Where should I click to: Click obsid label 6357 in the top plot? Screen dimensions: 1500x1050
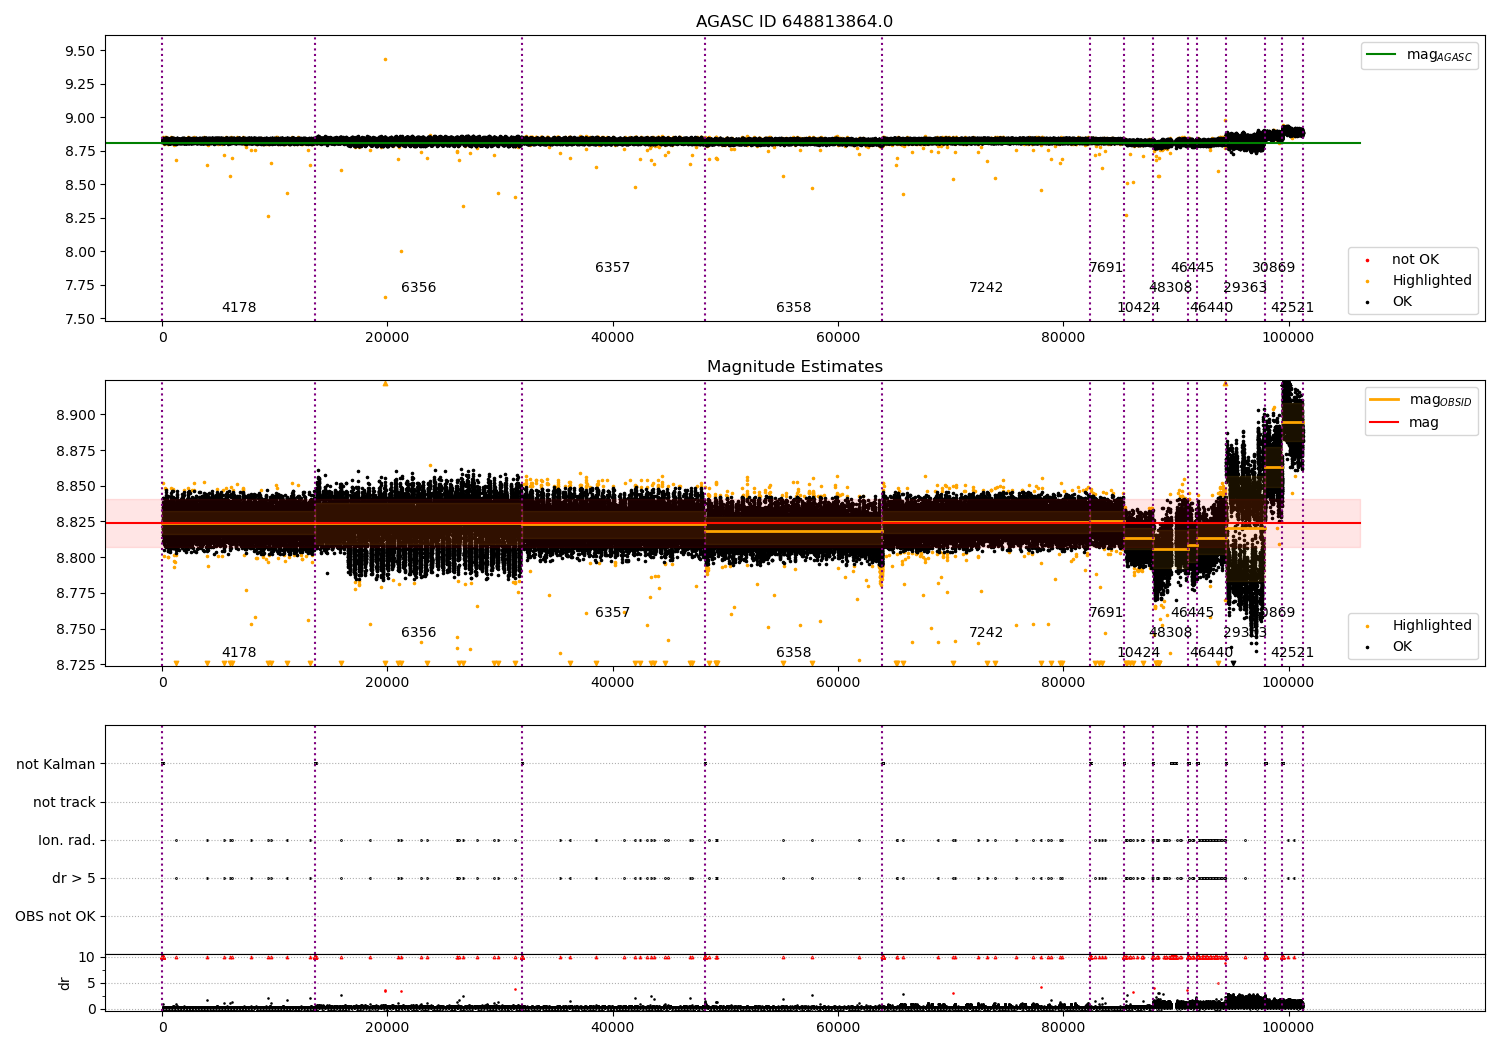tap(613, 268)
